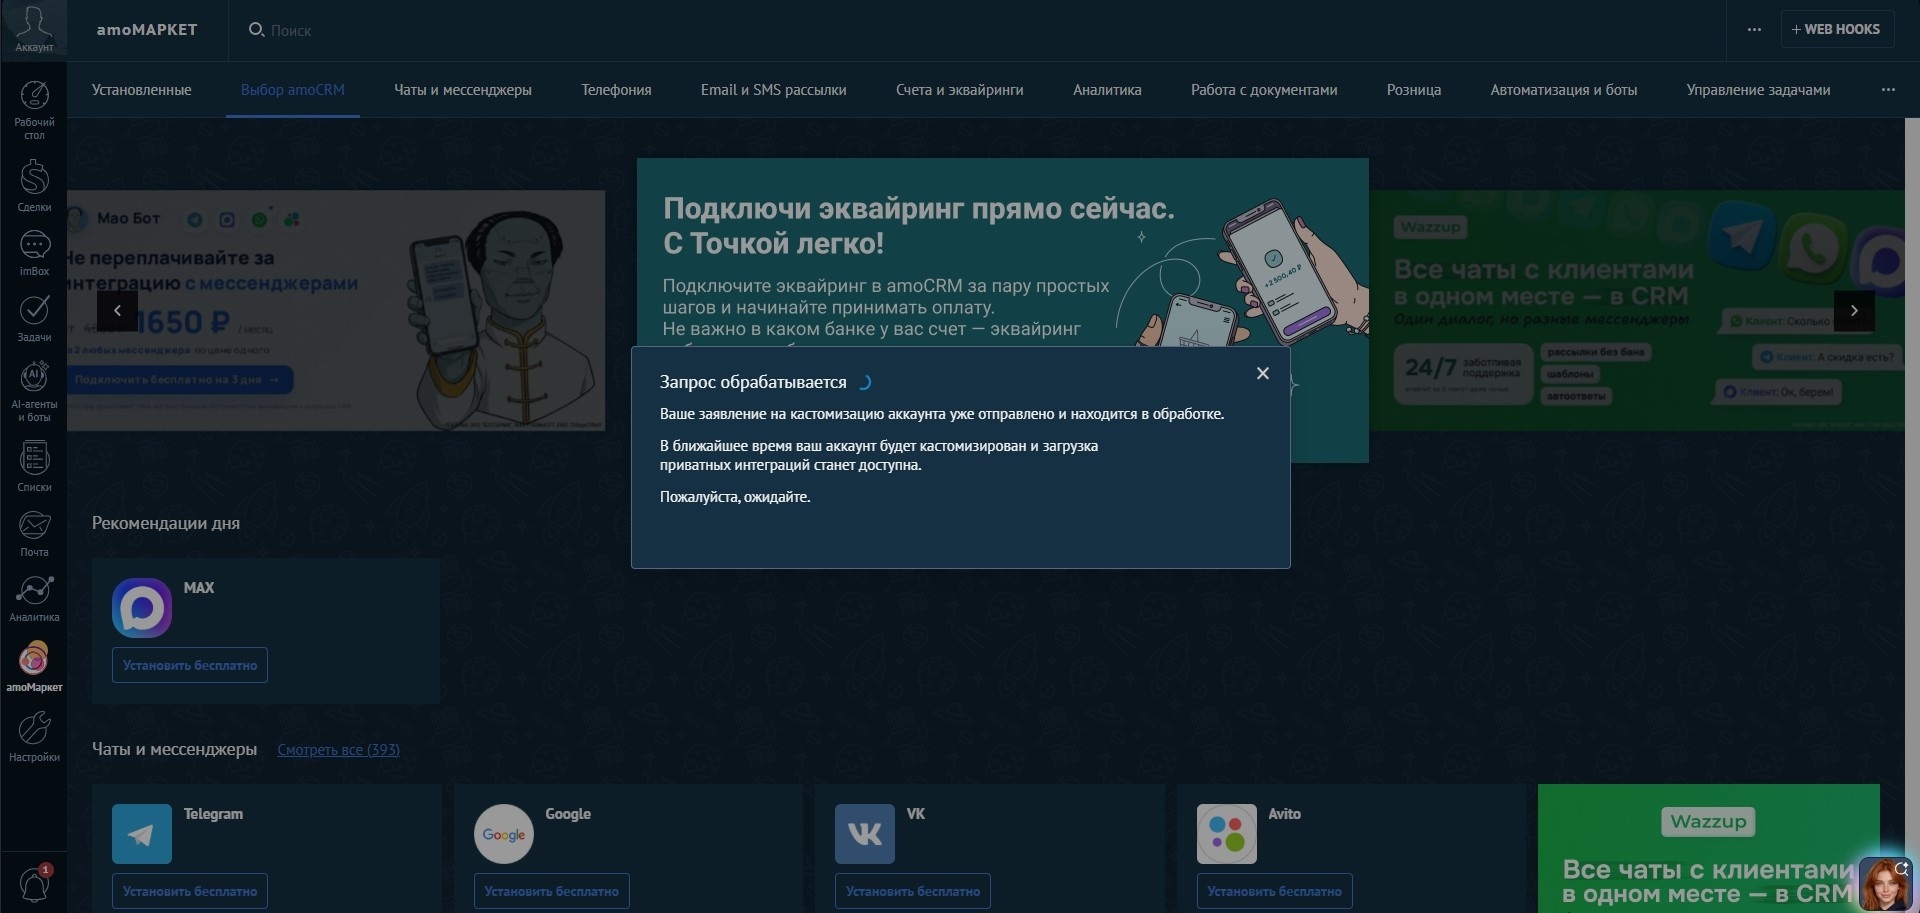The width and height of the screenshot is (1920, 913).
Task: Click the Запрос обрабатывается dialog title
Action: [x=753, y=382]
